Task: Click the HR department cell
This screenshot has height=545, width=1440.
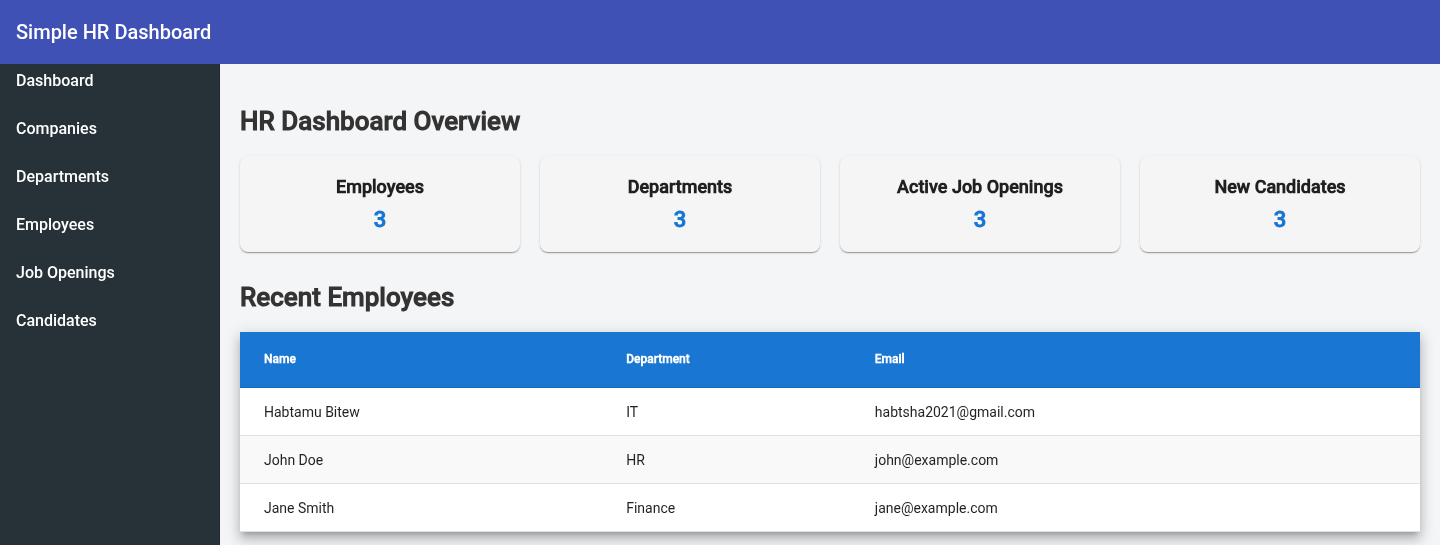Action: click(x=636, y=460)
